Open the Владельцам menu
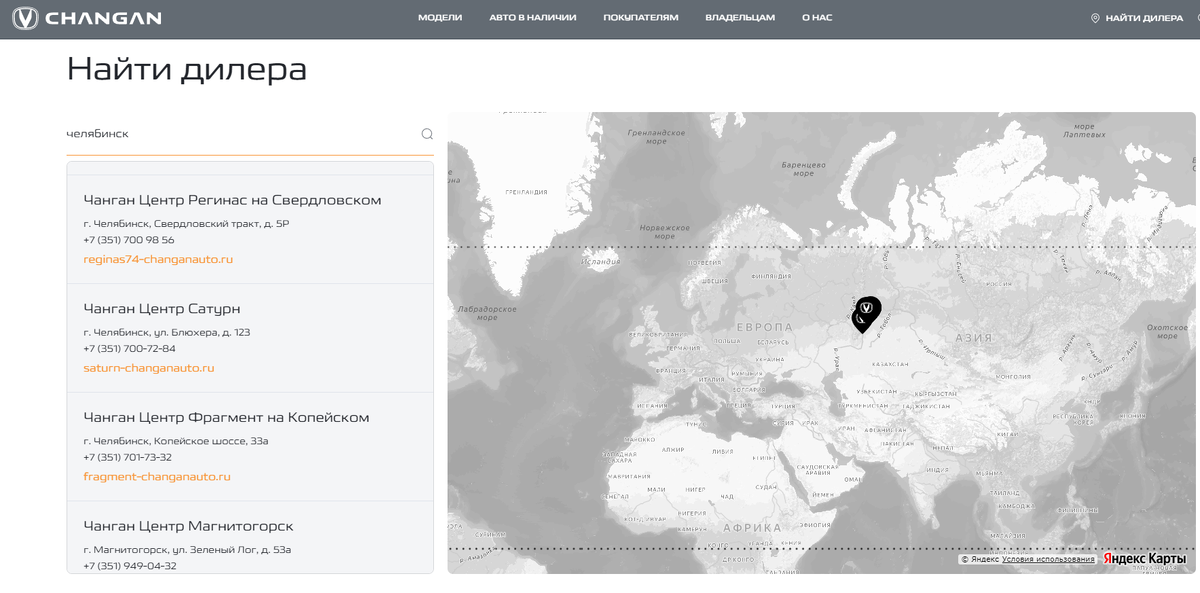Image resolution: width=1200 pixels, height=593 pixels. 740,18
